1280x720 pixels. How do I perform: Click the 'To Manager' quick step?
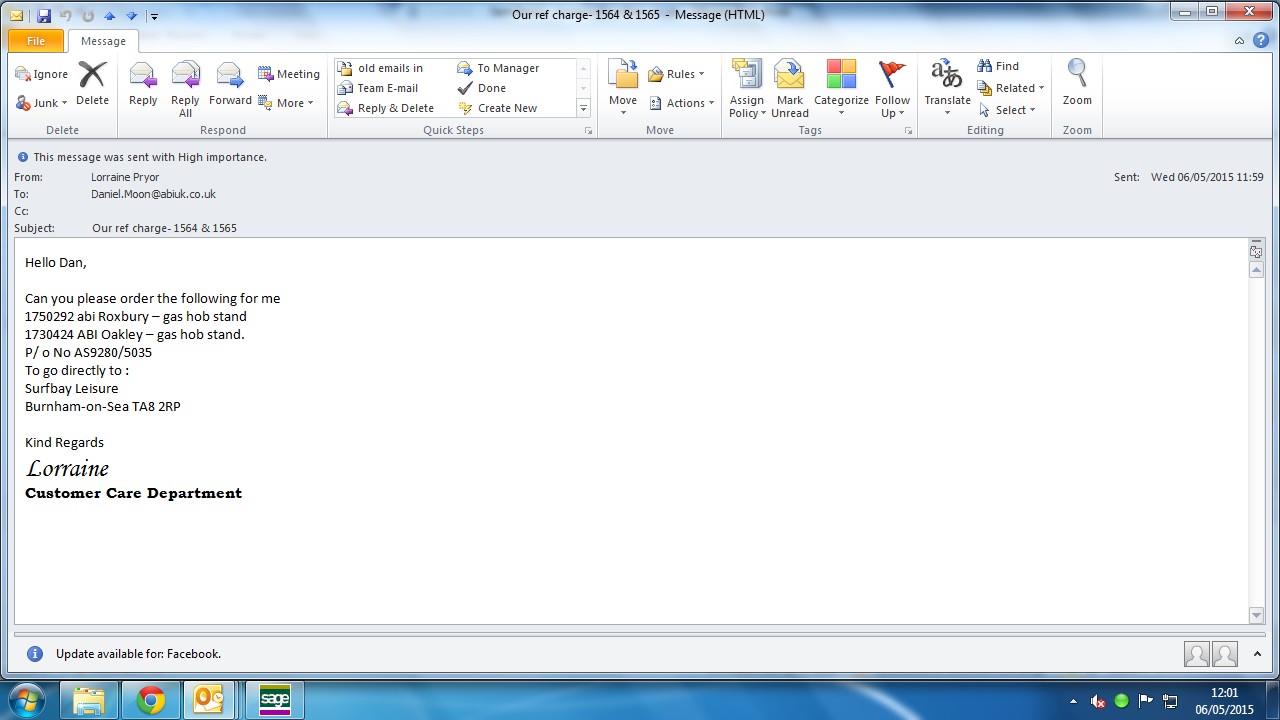click(x=498, y=68)
